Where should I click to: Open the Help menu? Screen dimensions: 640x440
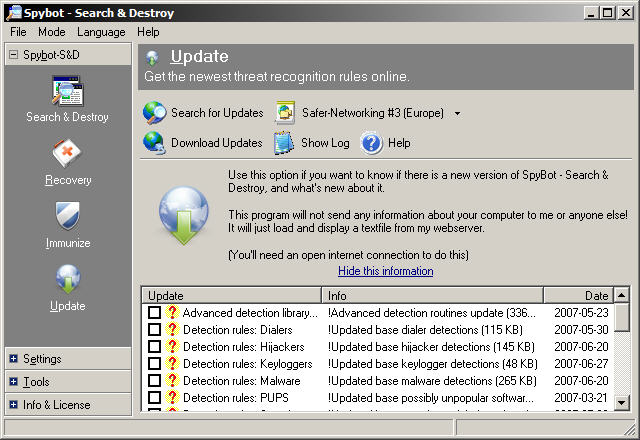148,32
